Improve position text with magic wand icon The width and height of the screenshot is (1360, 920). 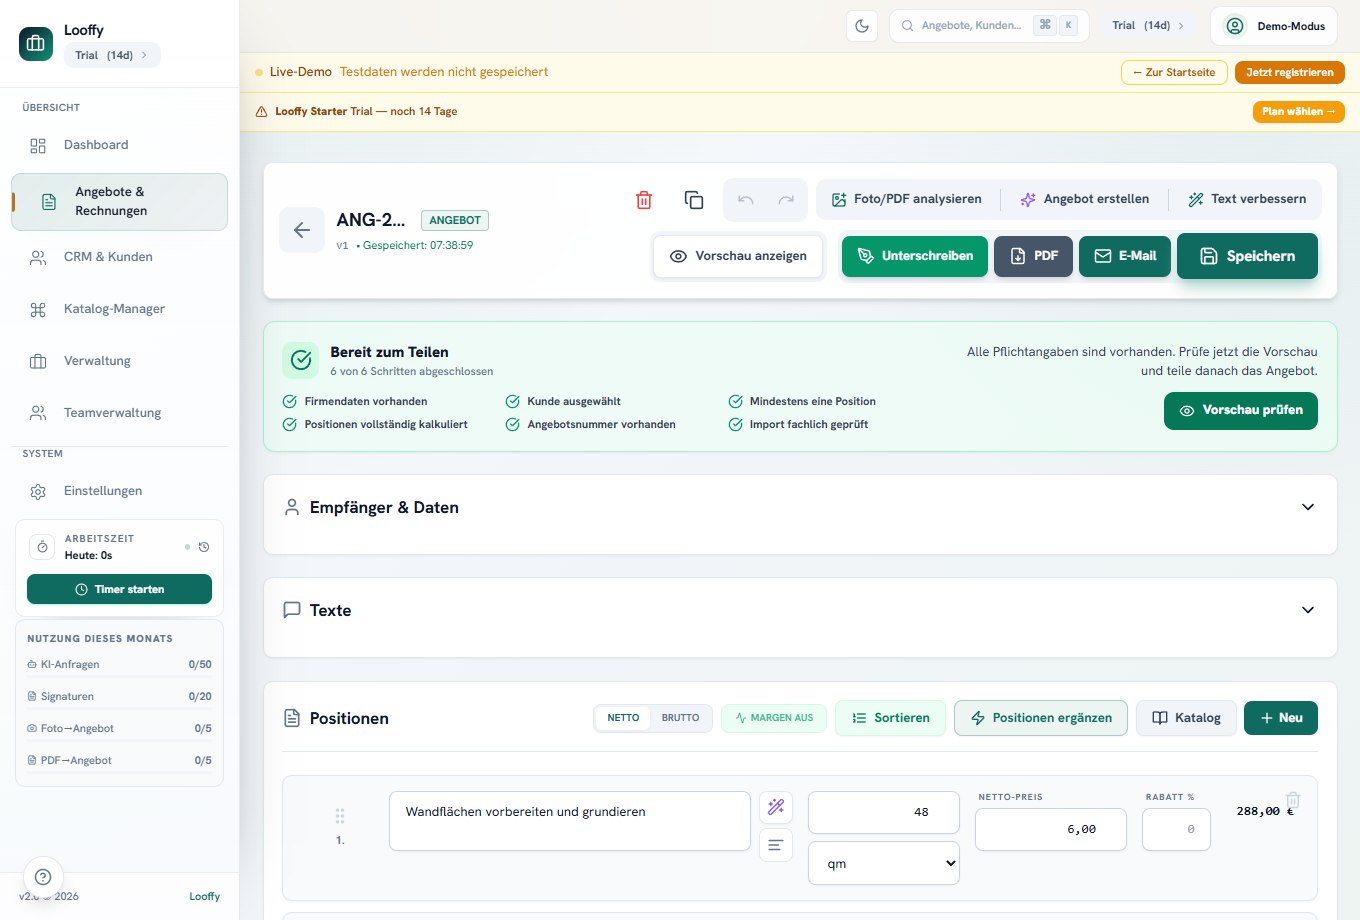click(x=776, y=807)
